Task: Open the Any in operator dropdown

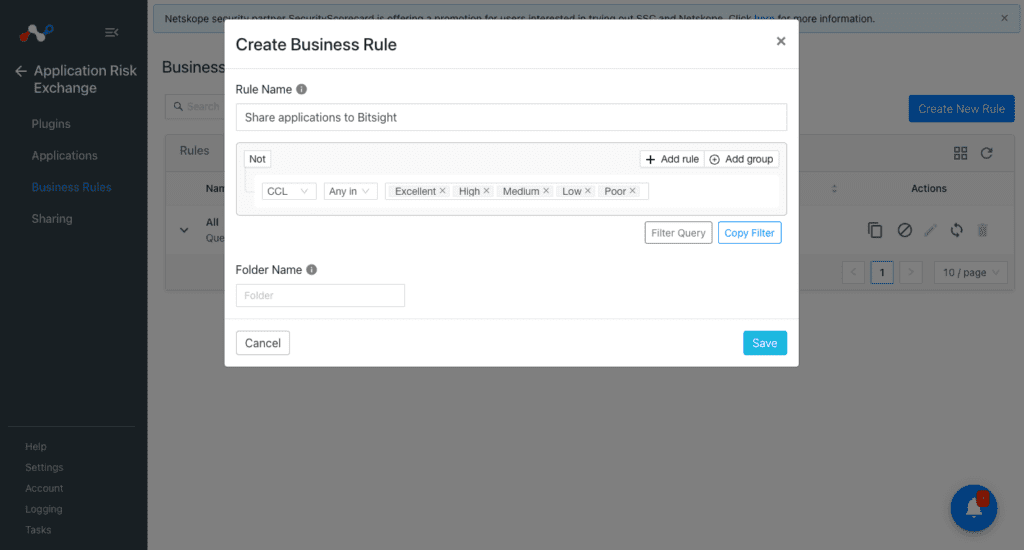Action: click(350, 191)
